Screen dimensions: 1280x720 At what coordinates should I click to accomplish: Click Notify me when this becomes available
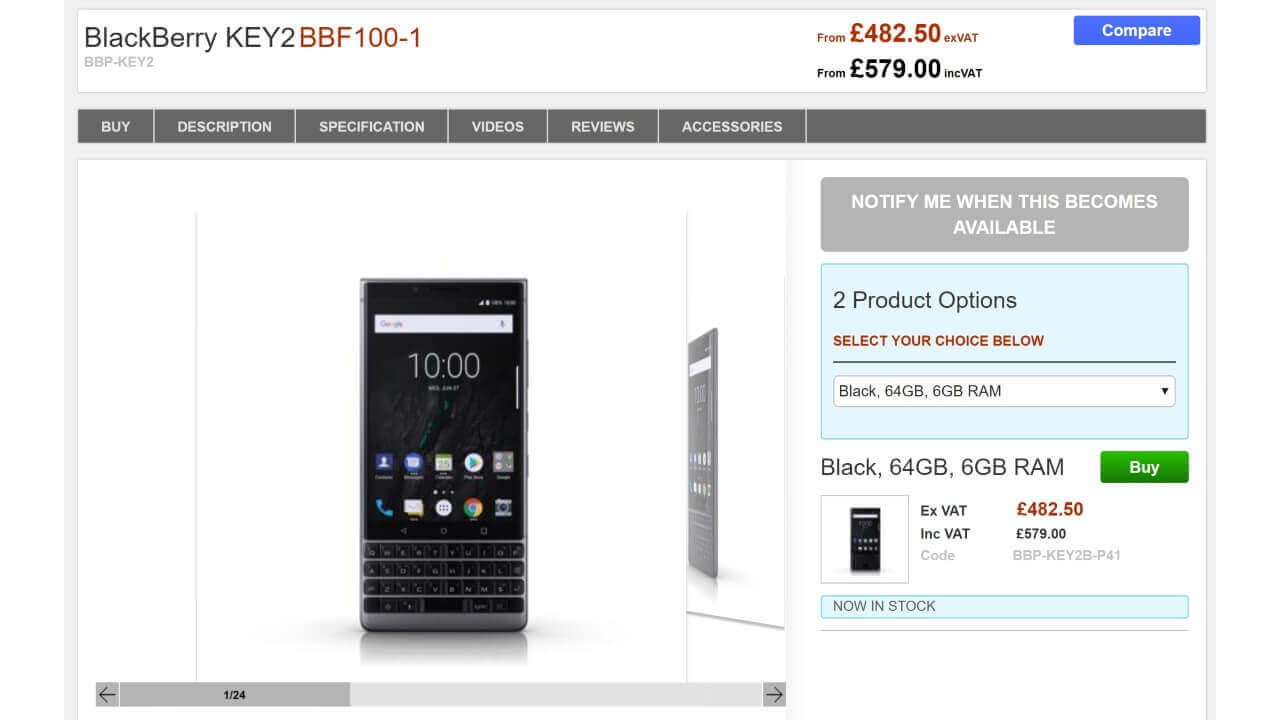click(x=1004, y=214)
